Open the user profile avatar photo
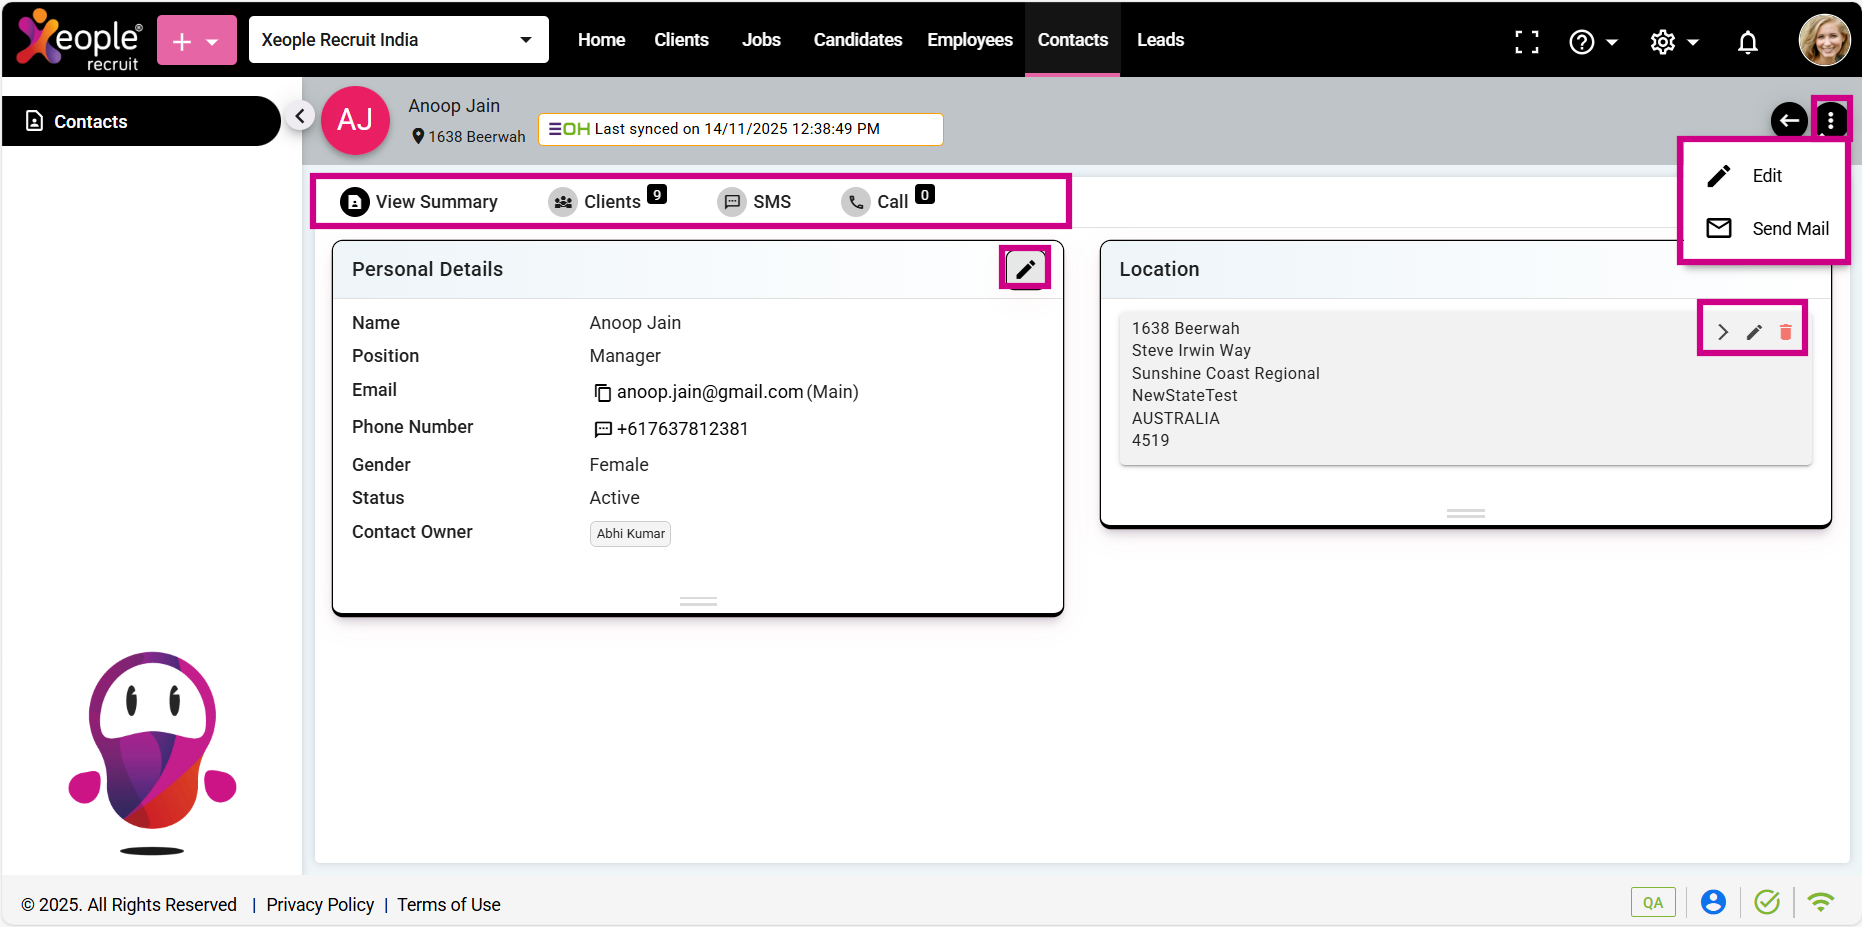 1823,41
